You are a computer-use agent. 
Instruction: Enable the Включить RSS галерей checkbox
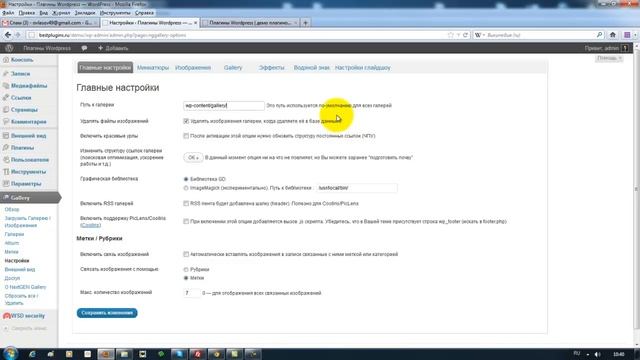tap(186, 203)
